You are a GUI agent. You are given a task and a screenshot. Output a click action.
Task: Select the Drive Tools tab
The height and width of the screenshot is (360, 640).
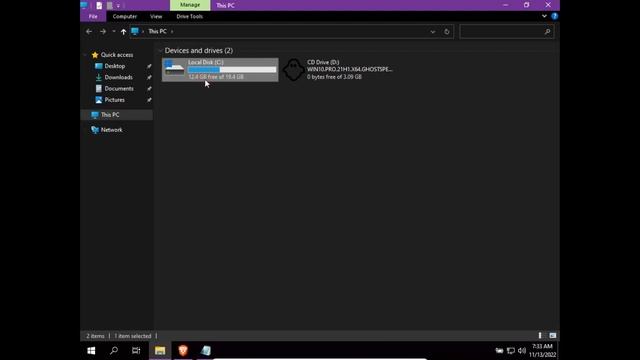tap(189, 16)
